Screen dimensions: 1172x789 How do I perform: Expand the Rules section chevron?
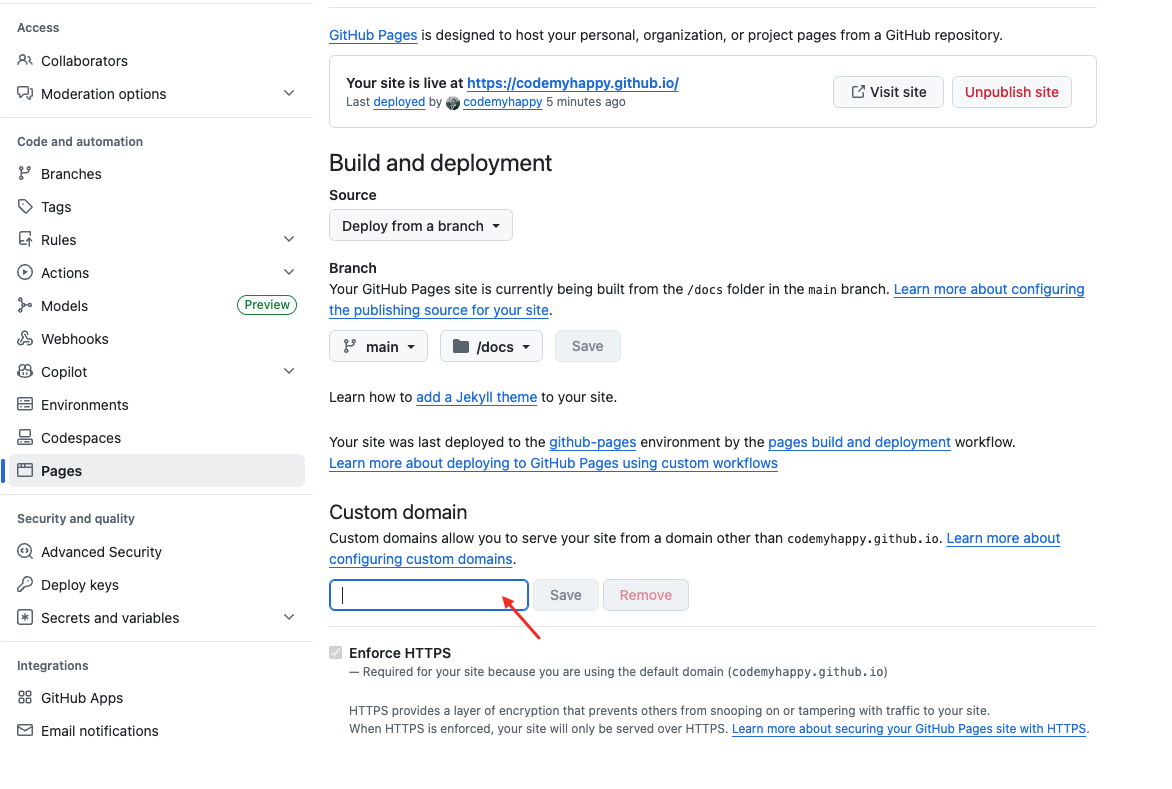(289, 239)
